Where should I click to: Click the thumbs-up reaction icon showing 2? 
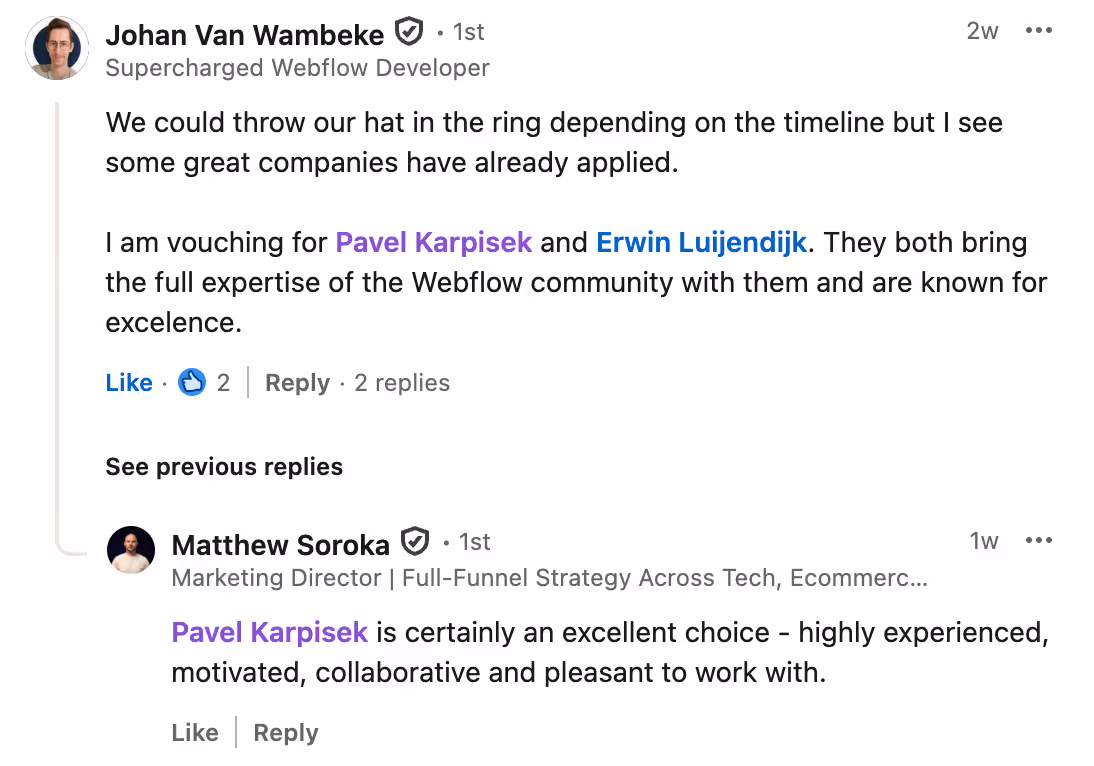tap(191, 381)
